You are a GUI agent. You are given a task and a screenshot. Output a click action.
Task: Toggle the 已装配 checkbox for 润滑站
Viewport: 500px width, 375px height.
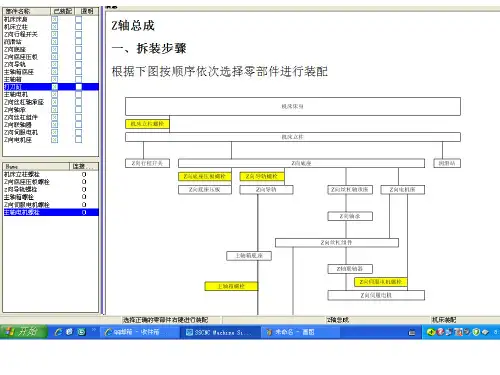54,42
